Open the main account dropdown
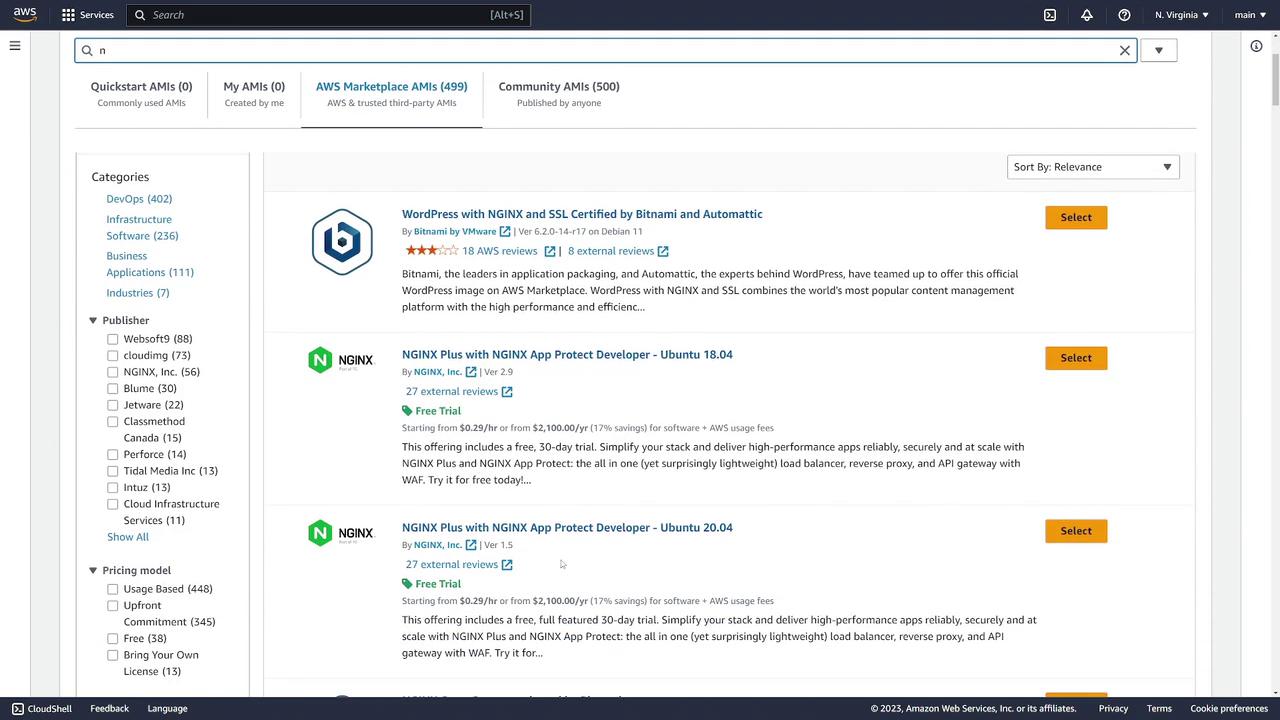 point(1251,15)
